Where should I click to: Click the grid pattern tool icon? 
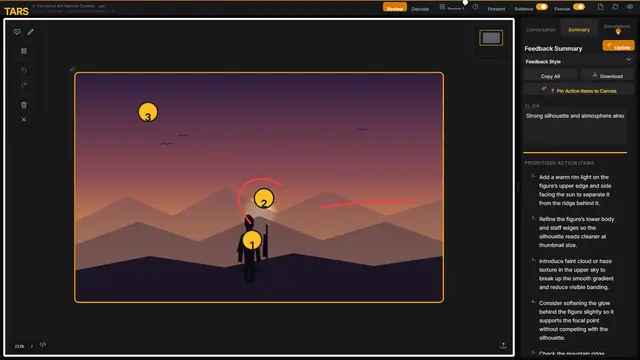click(x=24, y=51)
